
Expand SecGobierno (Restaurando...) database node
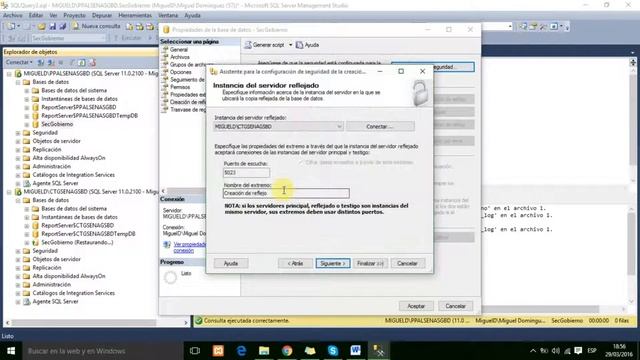tap(27, 242)
